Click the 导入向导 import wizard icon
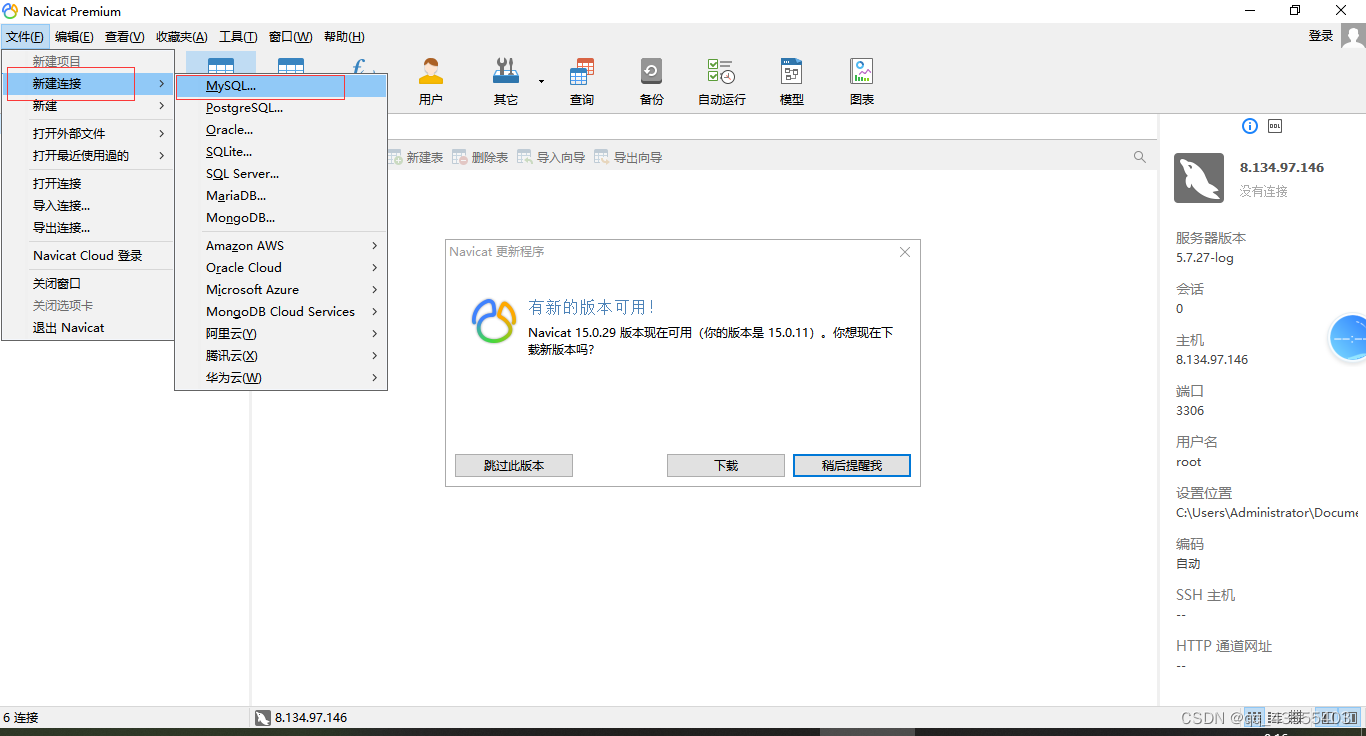This screenshot has height=736, width=1366. click(x=525, y=157)
